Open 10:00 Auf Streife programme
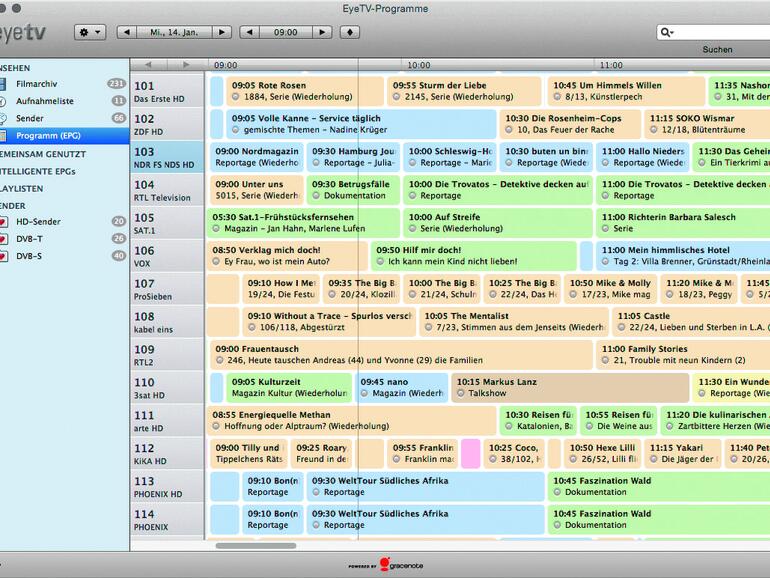Screen dimensions: 770x578 point(498,223)
